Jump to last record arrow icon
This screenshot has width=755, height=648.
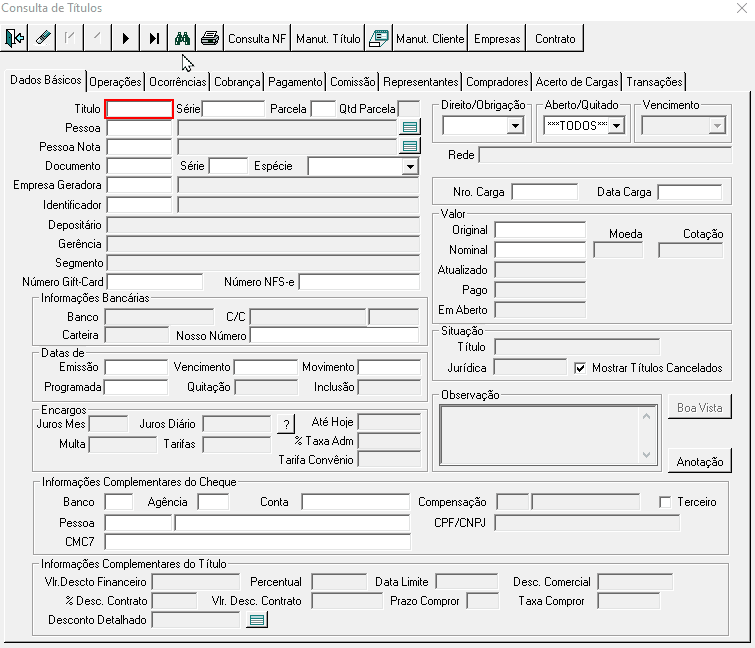point(154,38)
